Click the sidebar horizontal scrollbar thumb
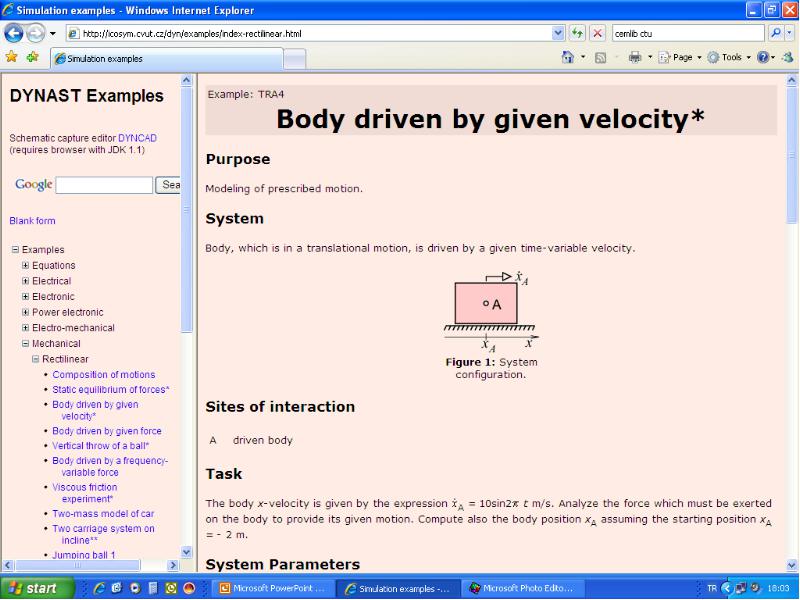Image resolution: width=800 pixels, height=600 pixels. coord(78,565)
